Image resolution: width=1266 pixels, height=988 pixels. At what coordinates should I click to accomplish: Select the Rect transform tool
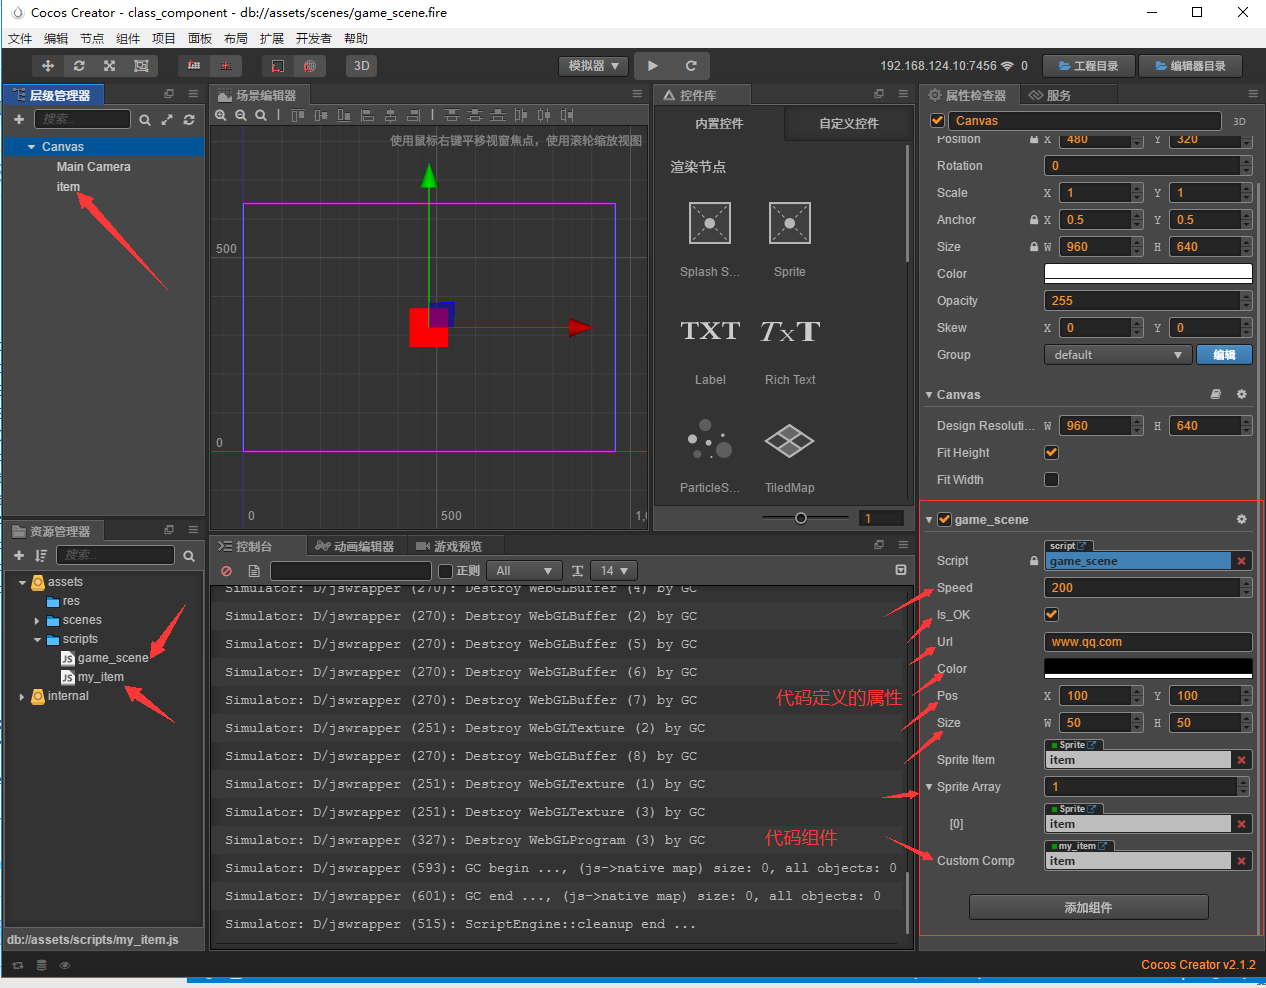pos(140,65)
